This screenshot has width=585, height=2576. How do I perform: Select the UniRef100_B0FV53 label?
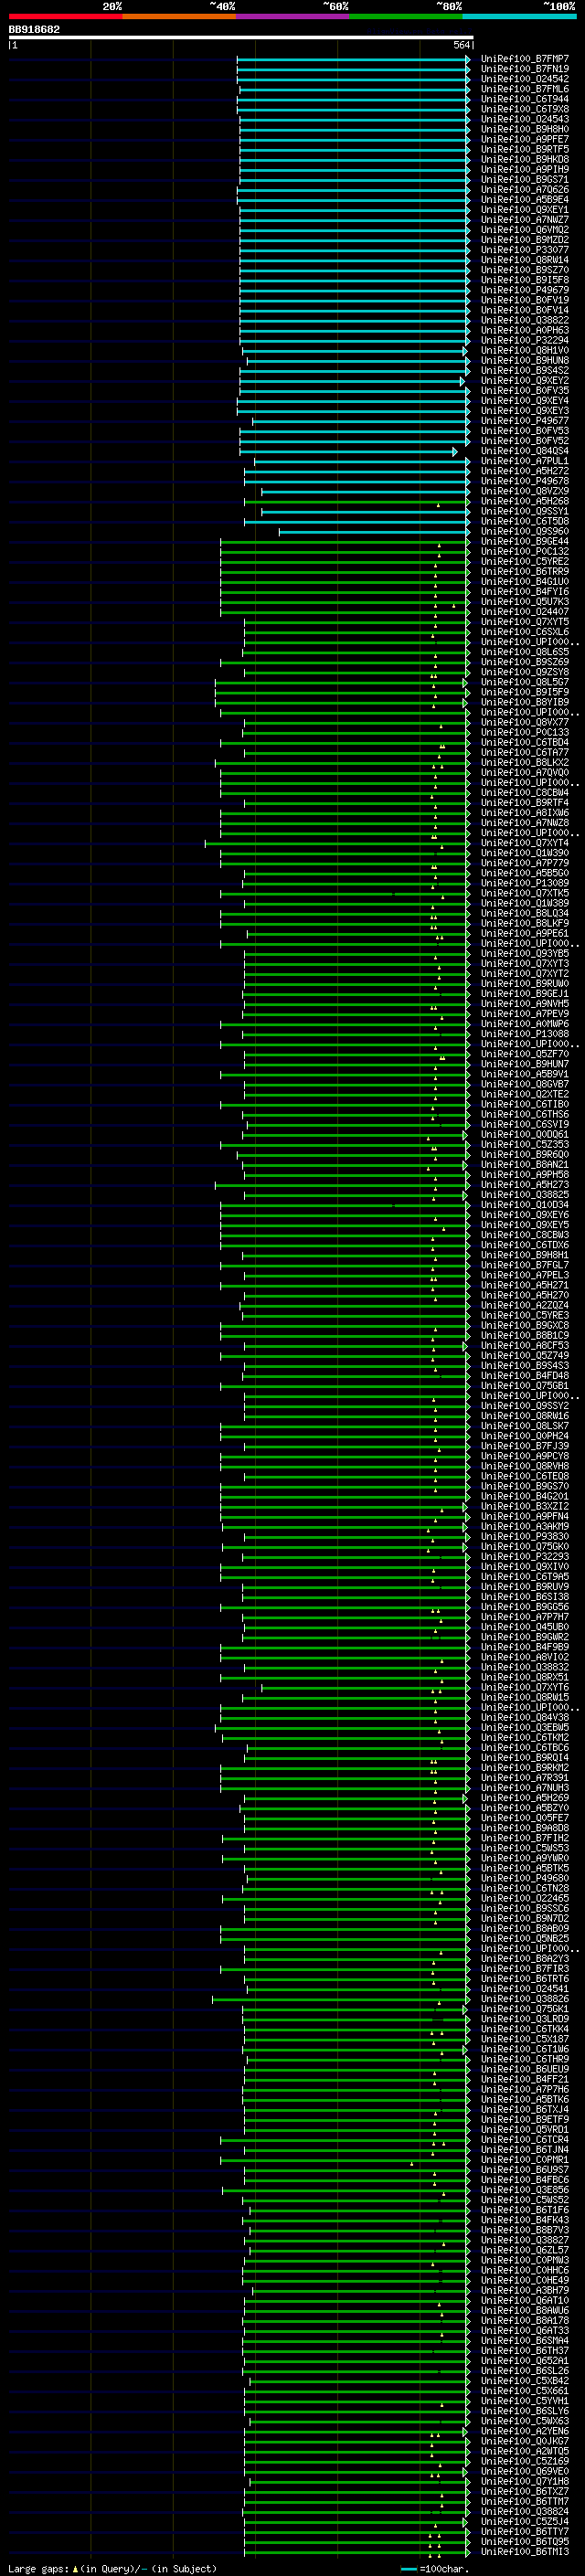[x=525, y=431]
